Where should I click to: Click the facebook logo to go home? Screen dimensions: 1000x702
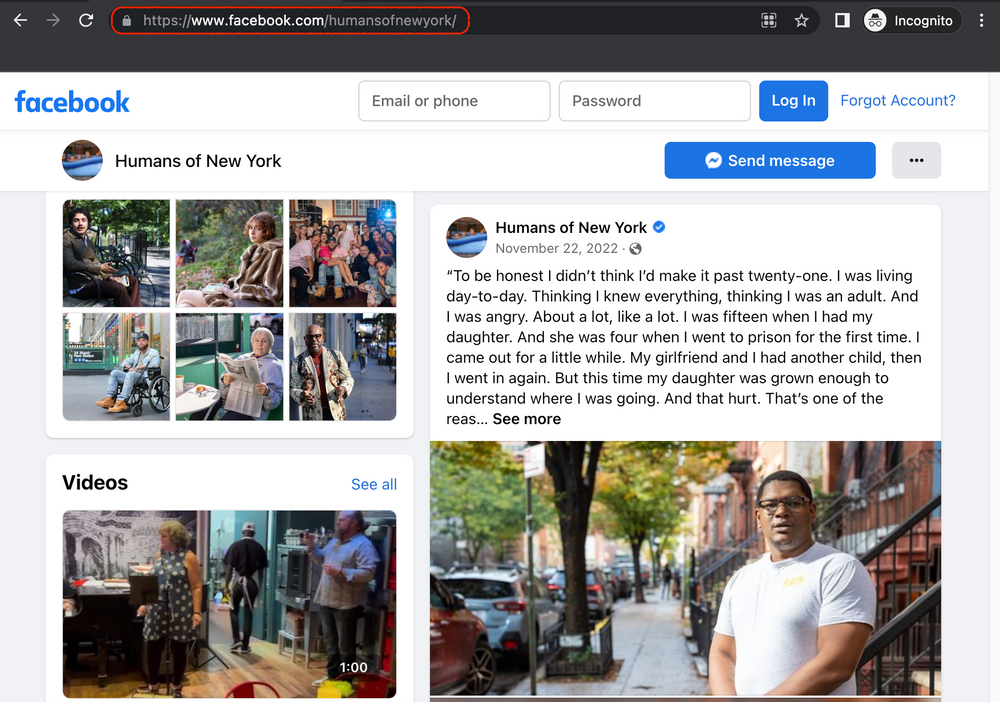point(71,100)
